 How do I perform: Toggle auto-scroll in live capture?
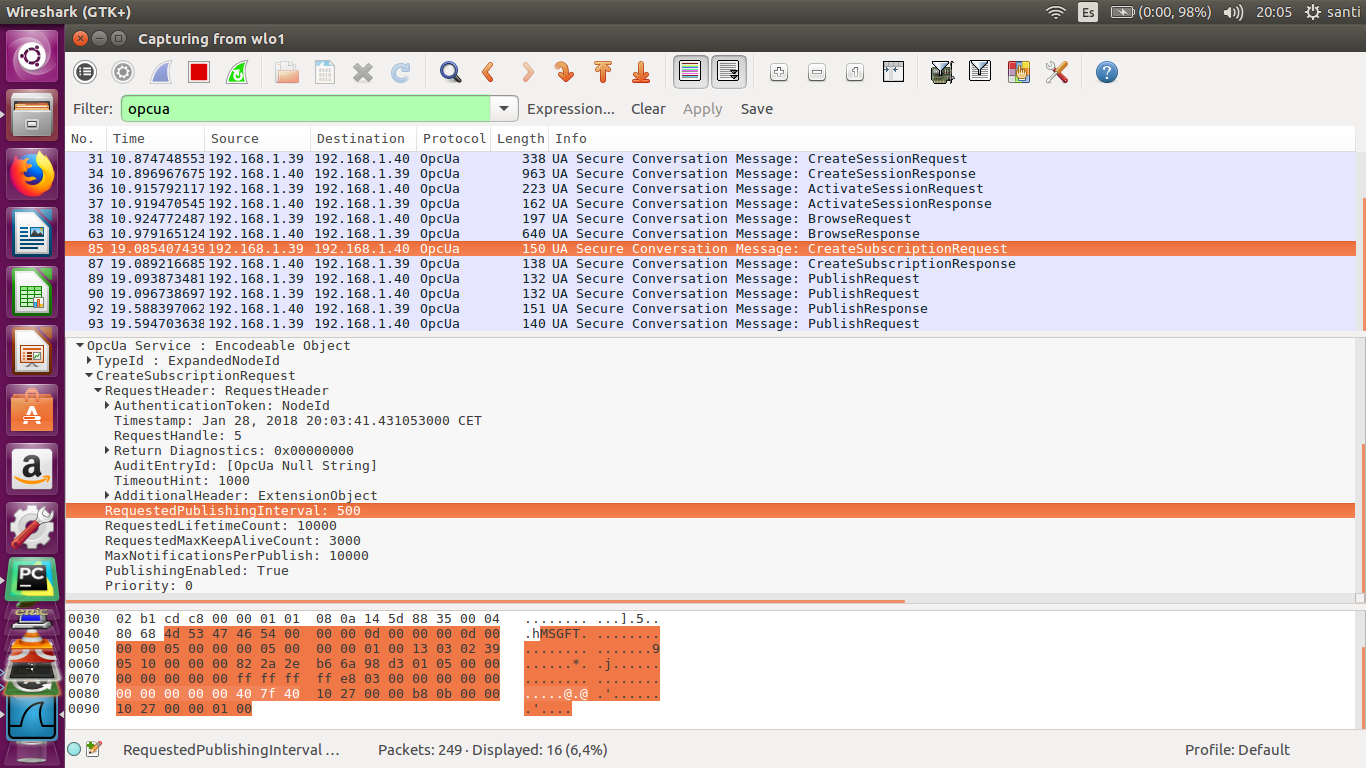tap(728, 71)
